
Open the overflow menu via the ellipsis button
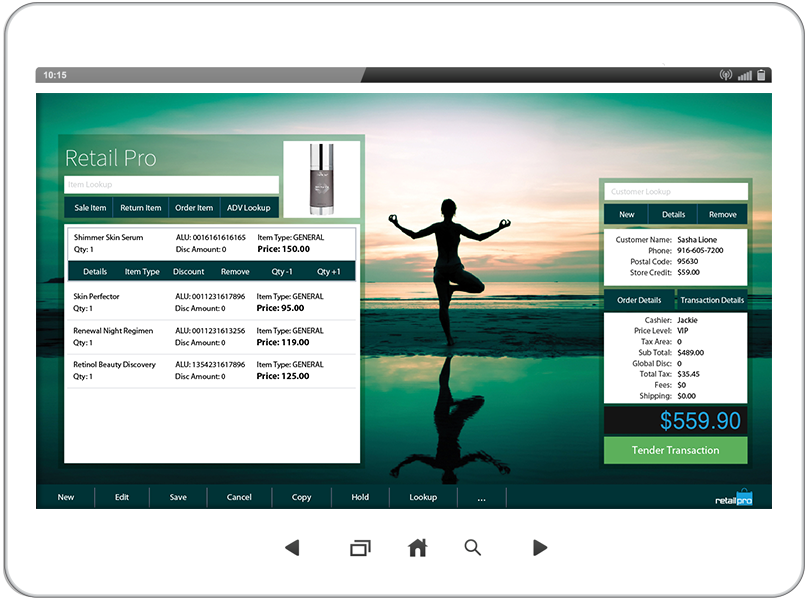click(482, 496)
